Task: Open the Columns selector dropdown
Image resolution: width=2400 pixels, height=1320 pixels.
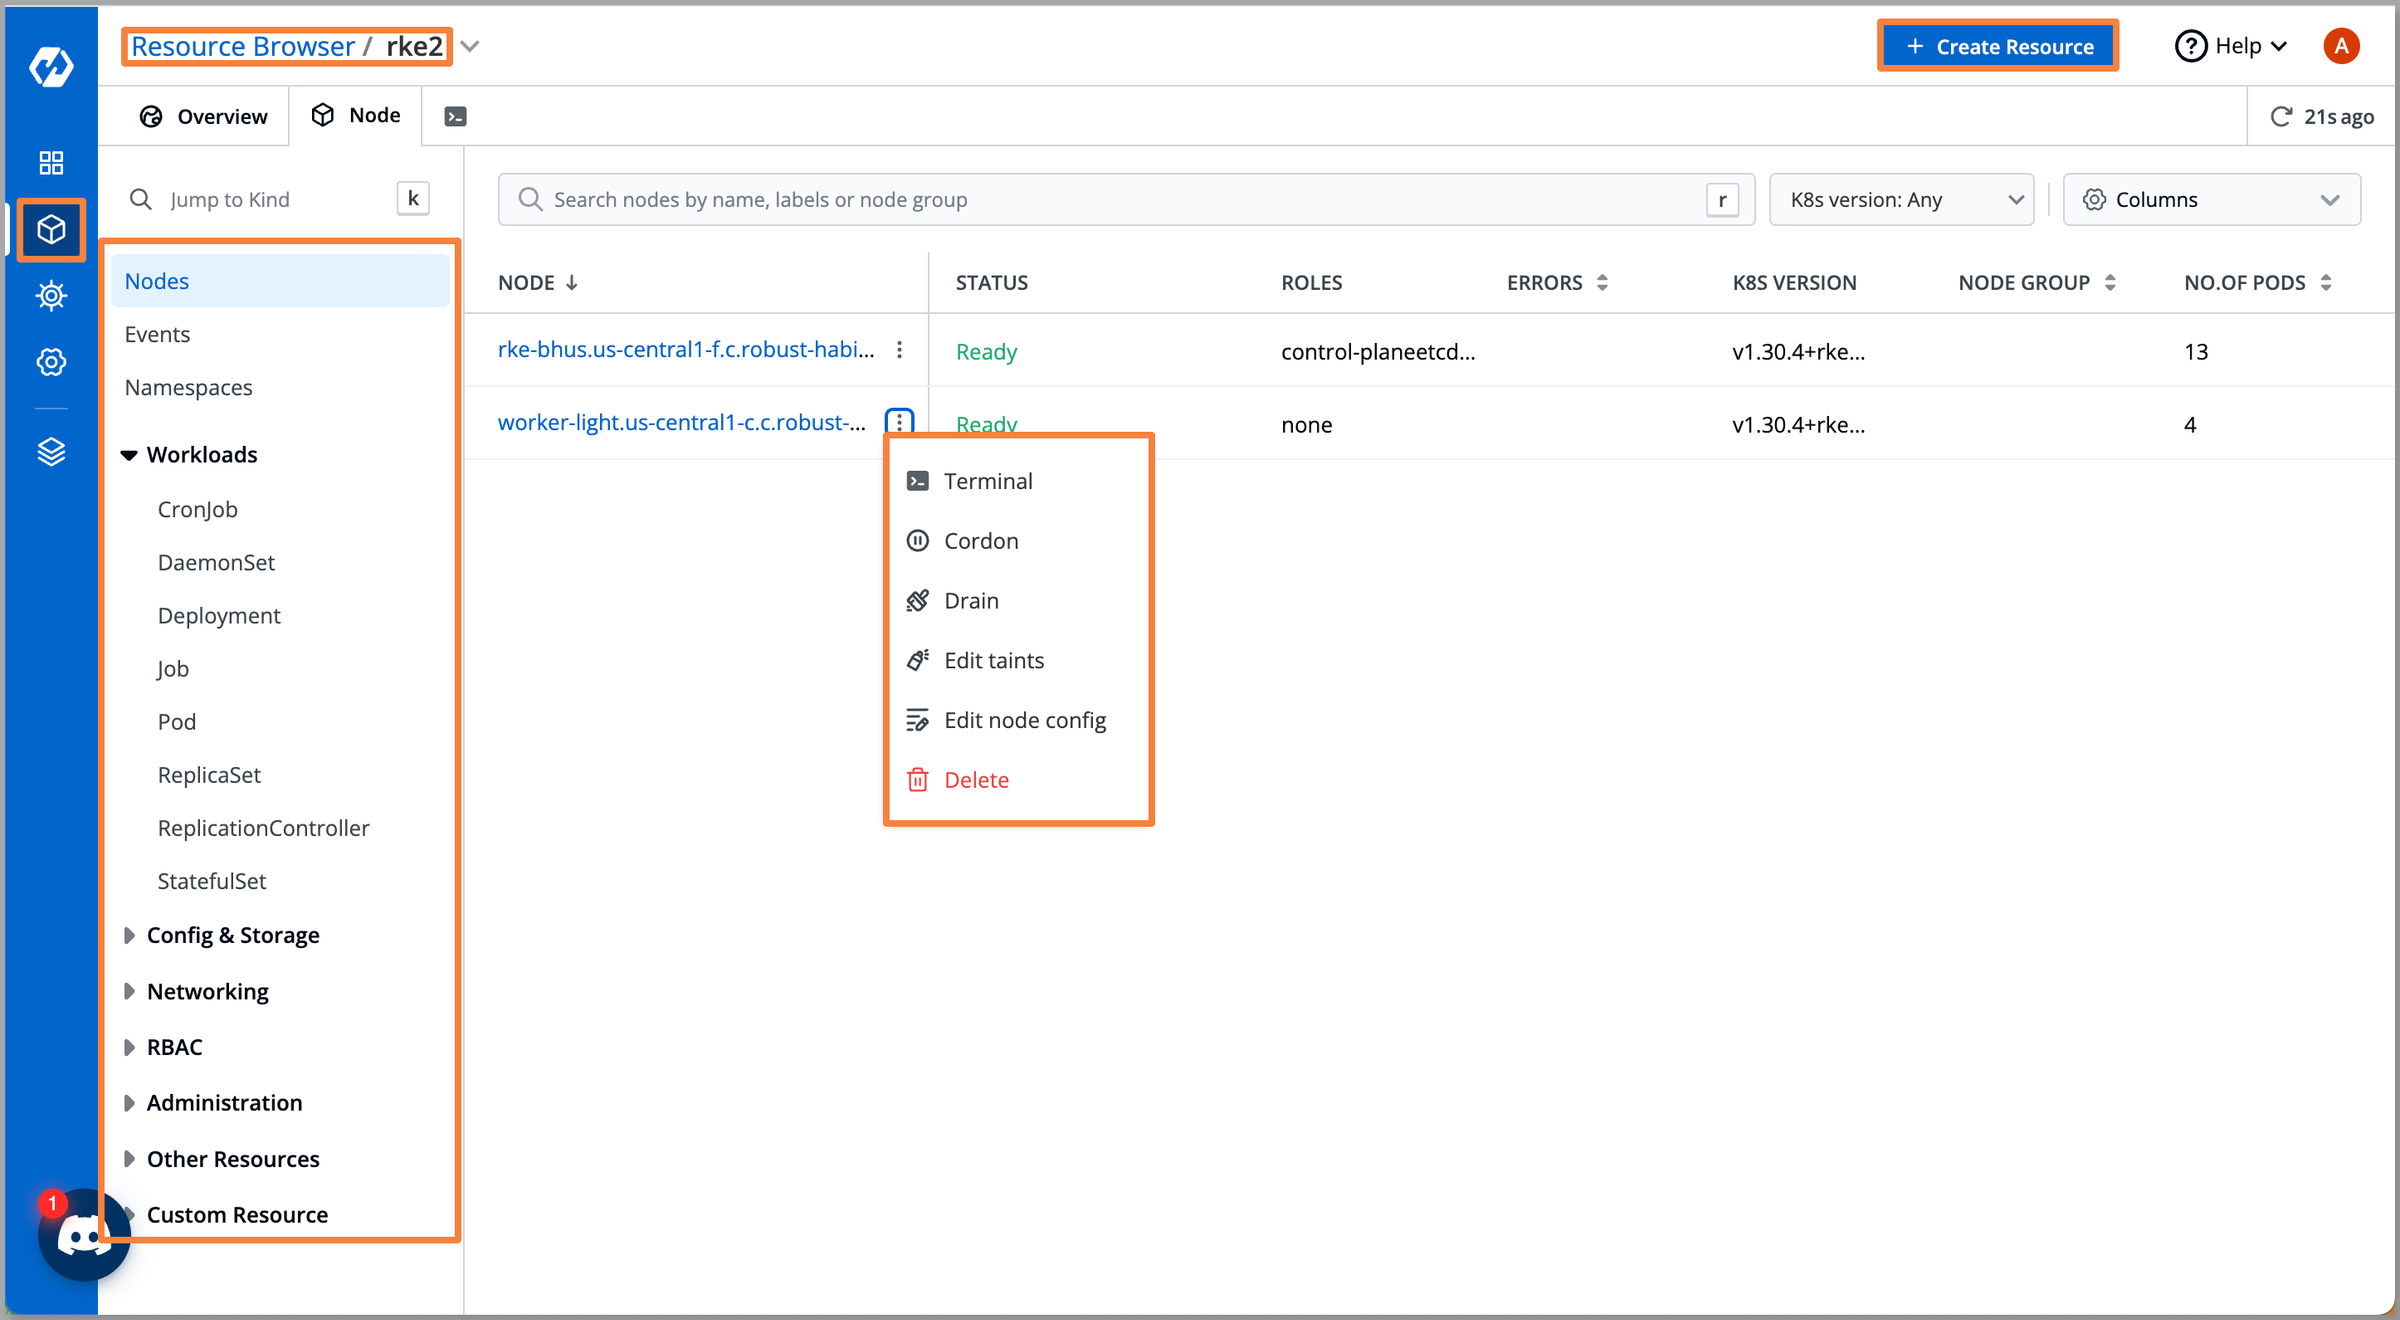Action: [x=2210, y=199]
